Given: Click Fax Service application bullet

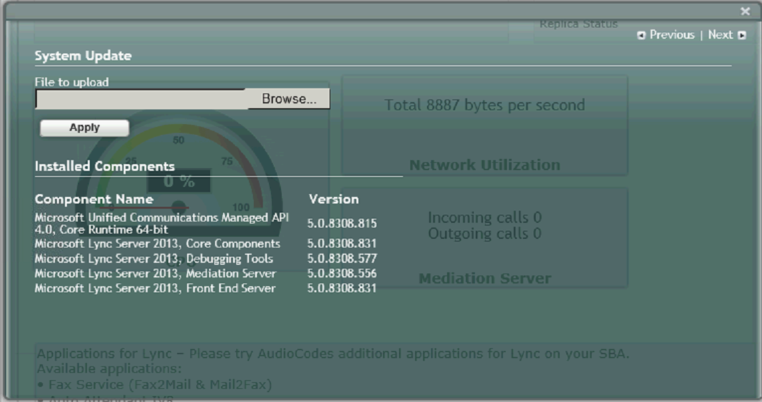Looking at the screenshot, I should point(156,385).
